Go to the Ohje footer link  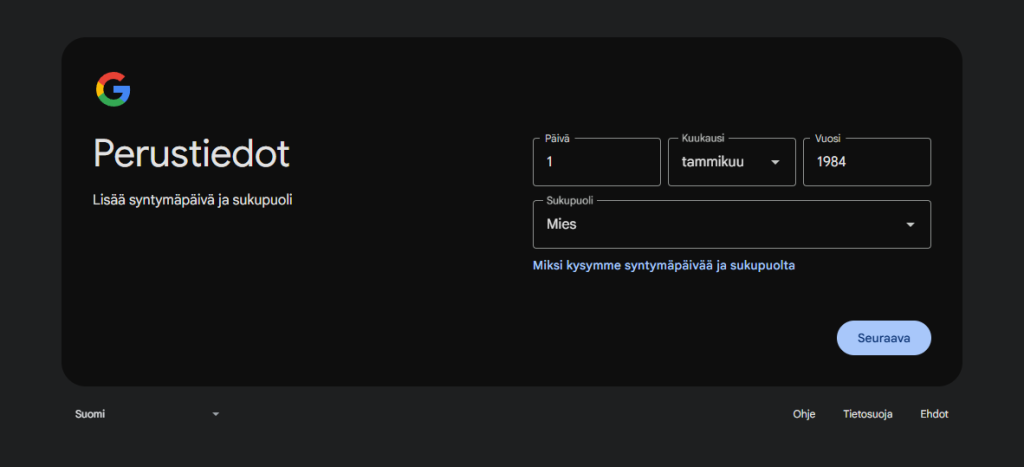click(x=804, y=414)
